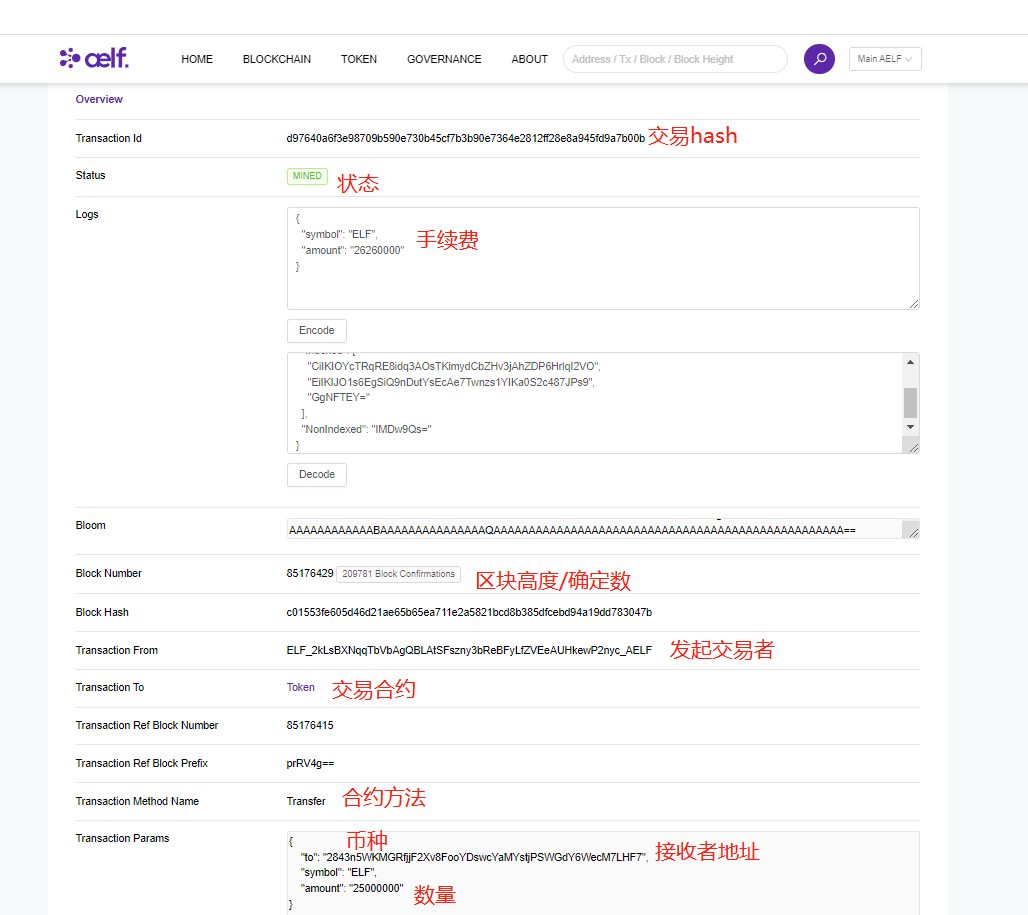
Task: Open the BLOCKCHAIN menu
Action: [277, 59]
